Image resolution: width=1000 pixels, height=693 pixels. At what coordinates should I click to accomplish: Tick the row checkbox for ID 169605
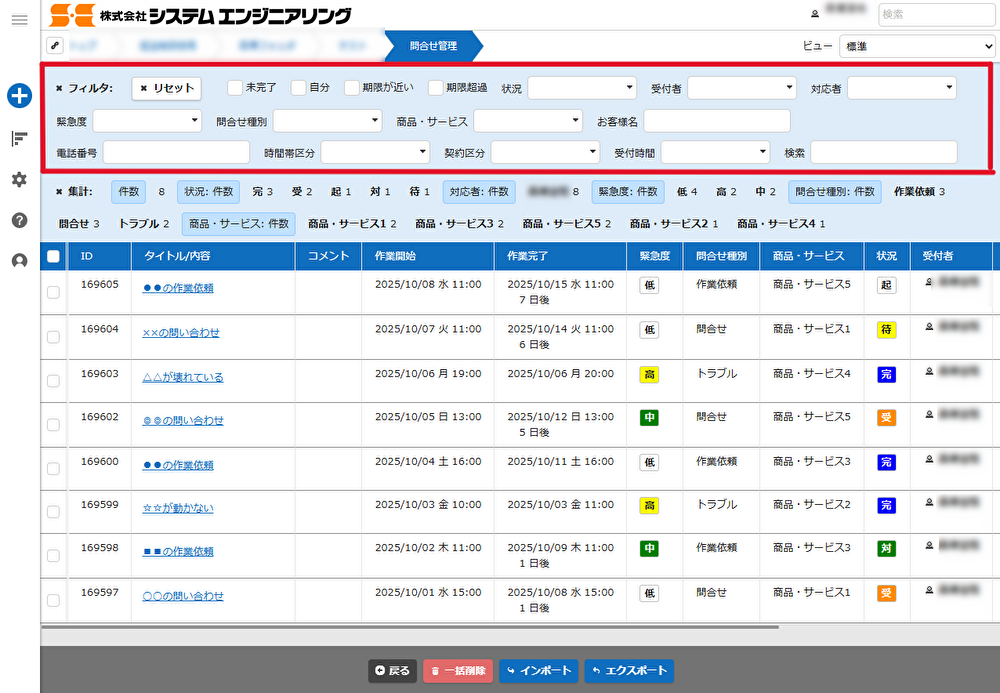pos(54,292)
